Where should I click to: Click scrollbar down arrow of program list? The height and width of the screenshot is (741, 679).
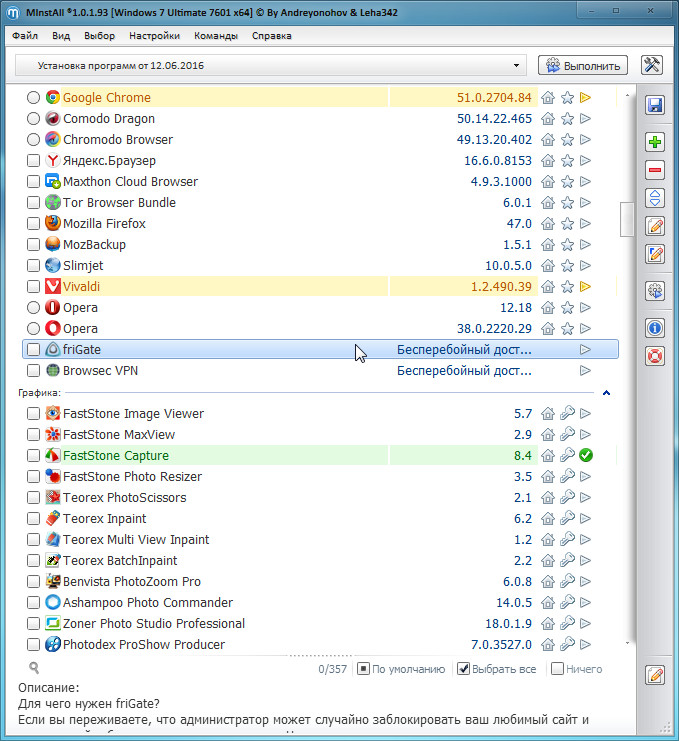[627, 643]
